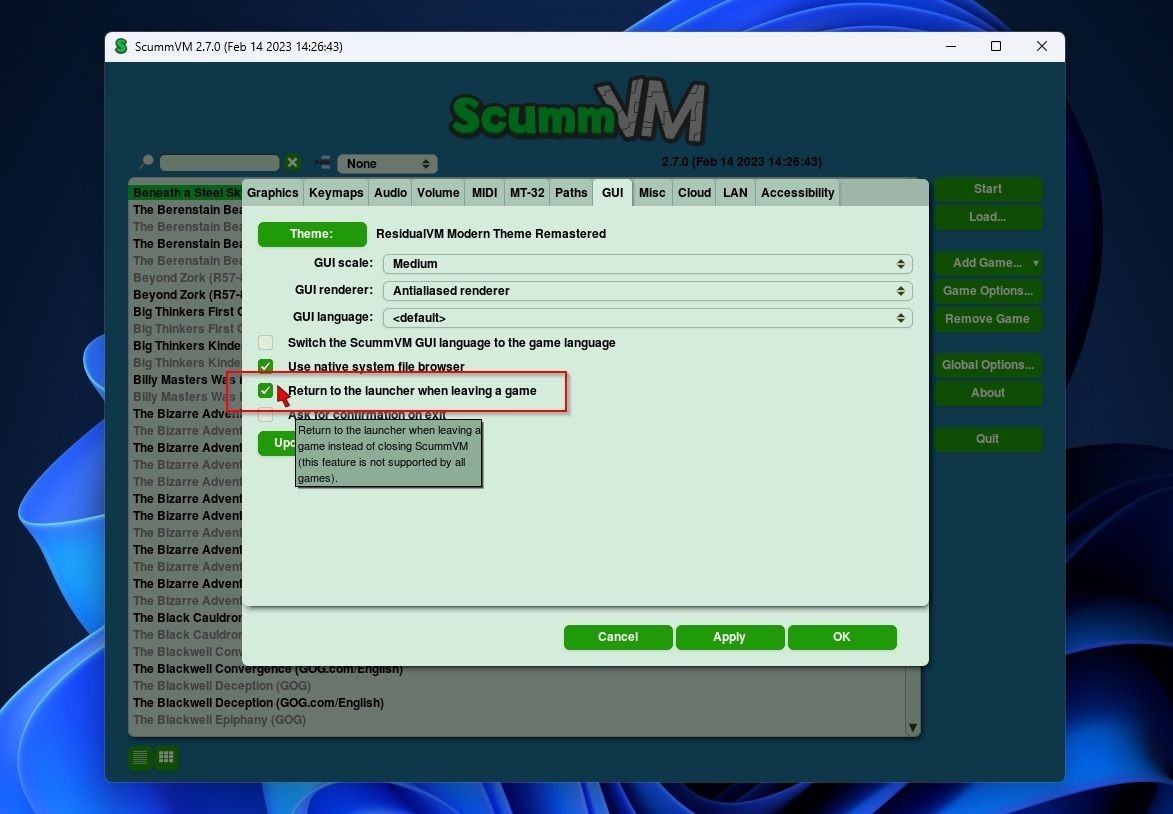
Task: Switch launcher to list view icon
Action: 140,757
